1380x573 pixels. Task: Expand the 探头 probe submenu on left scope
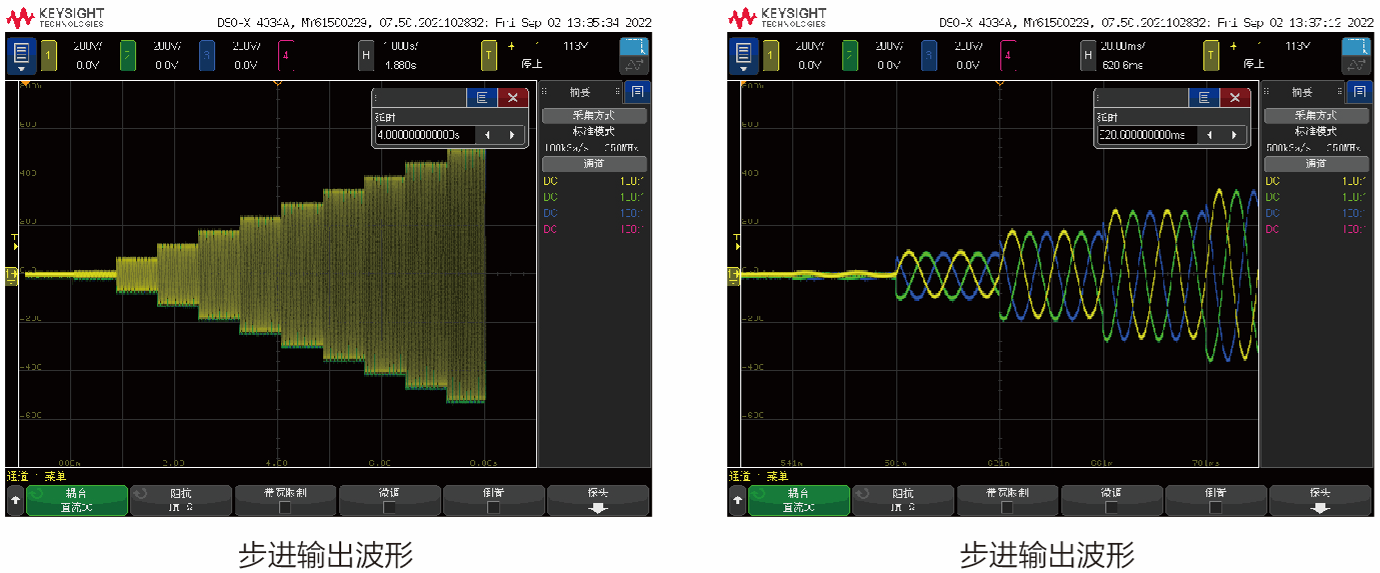(598, 500)
